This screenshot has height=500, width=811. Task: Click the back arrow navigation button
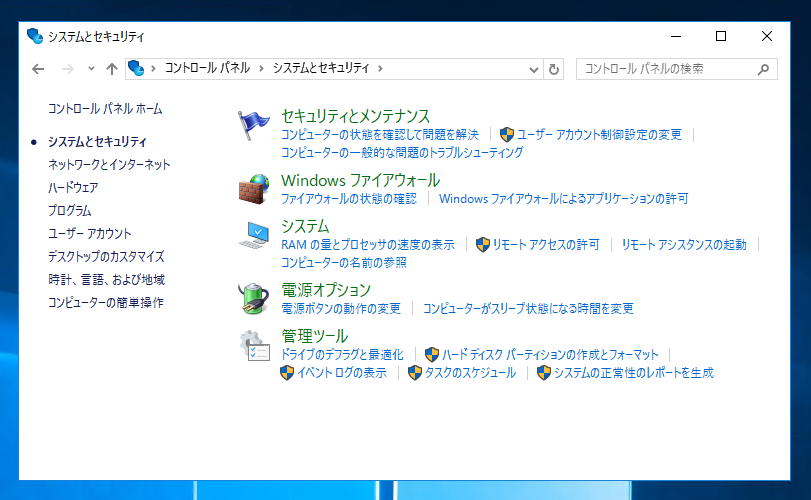pos(38,69)
